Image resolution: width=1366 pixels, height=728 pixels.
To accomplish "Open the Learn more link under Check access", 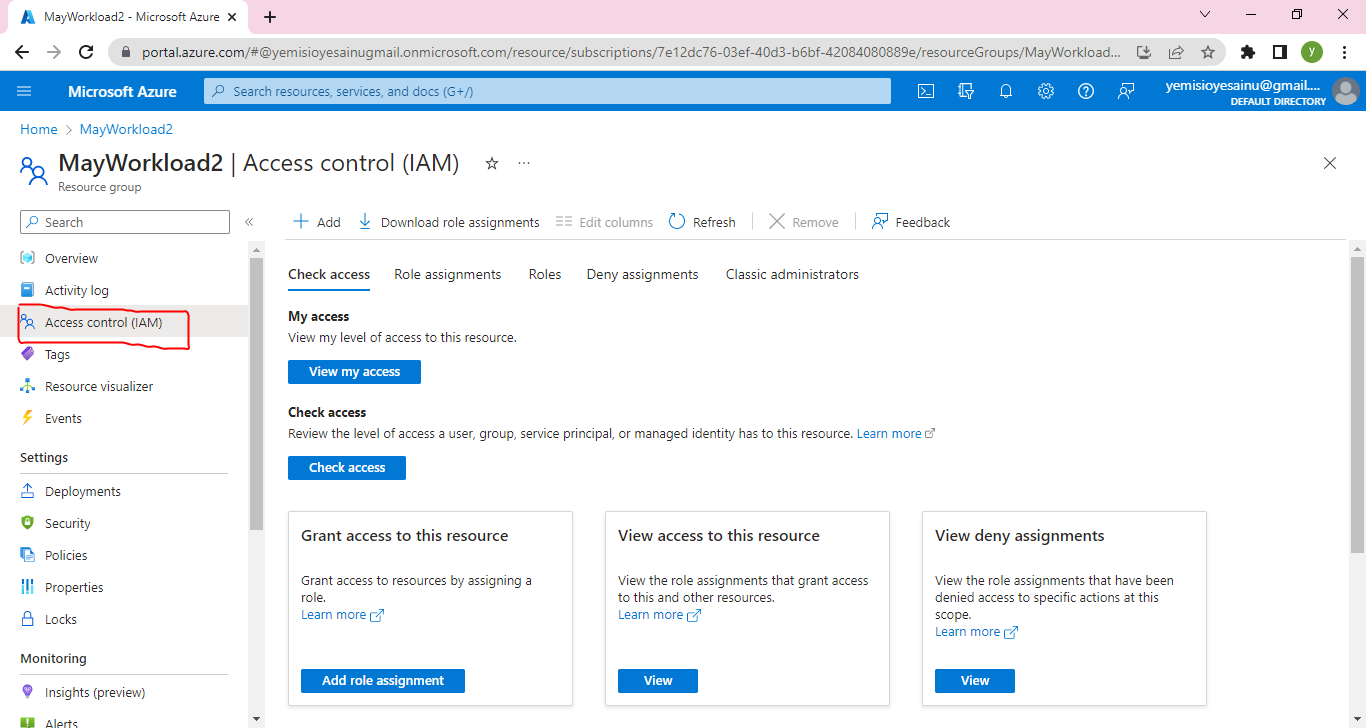I will pos(889,434).
